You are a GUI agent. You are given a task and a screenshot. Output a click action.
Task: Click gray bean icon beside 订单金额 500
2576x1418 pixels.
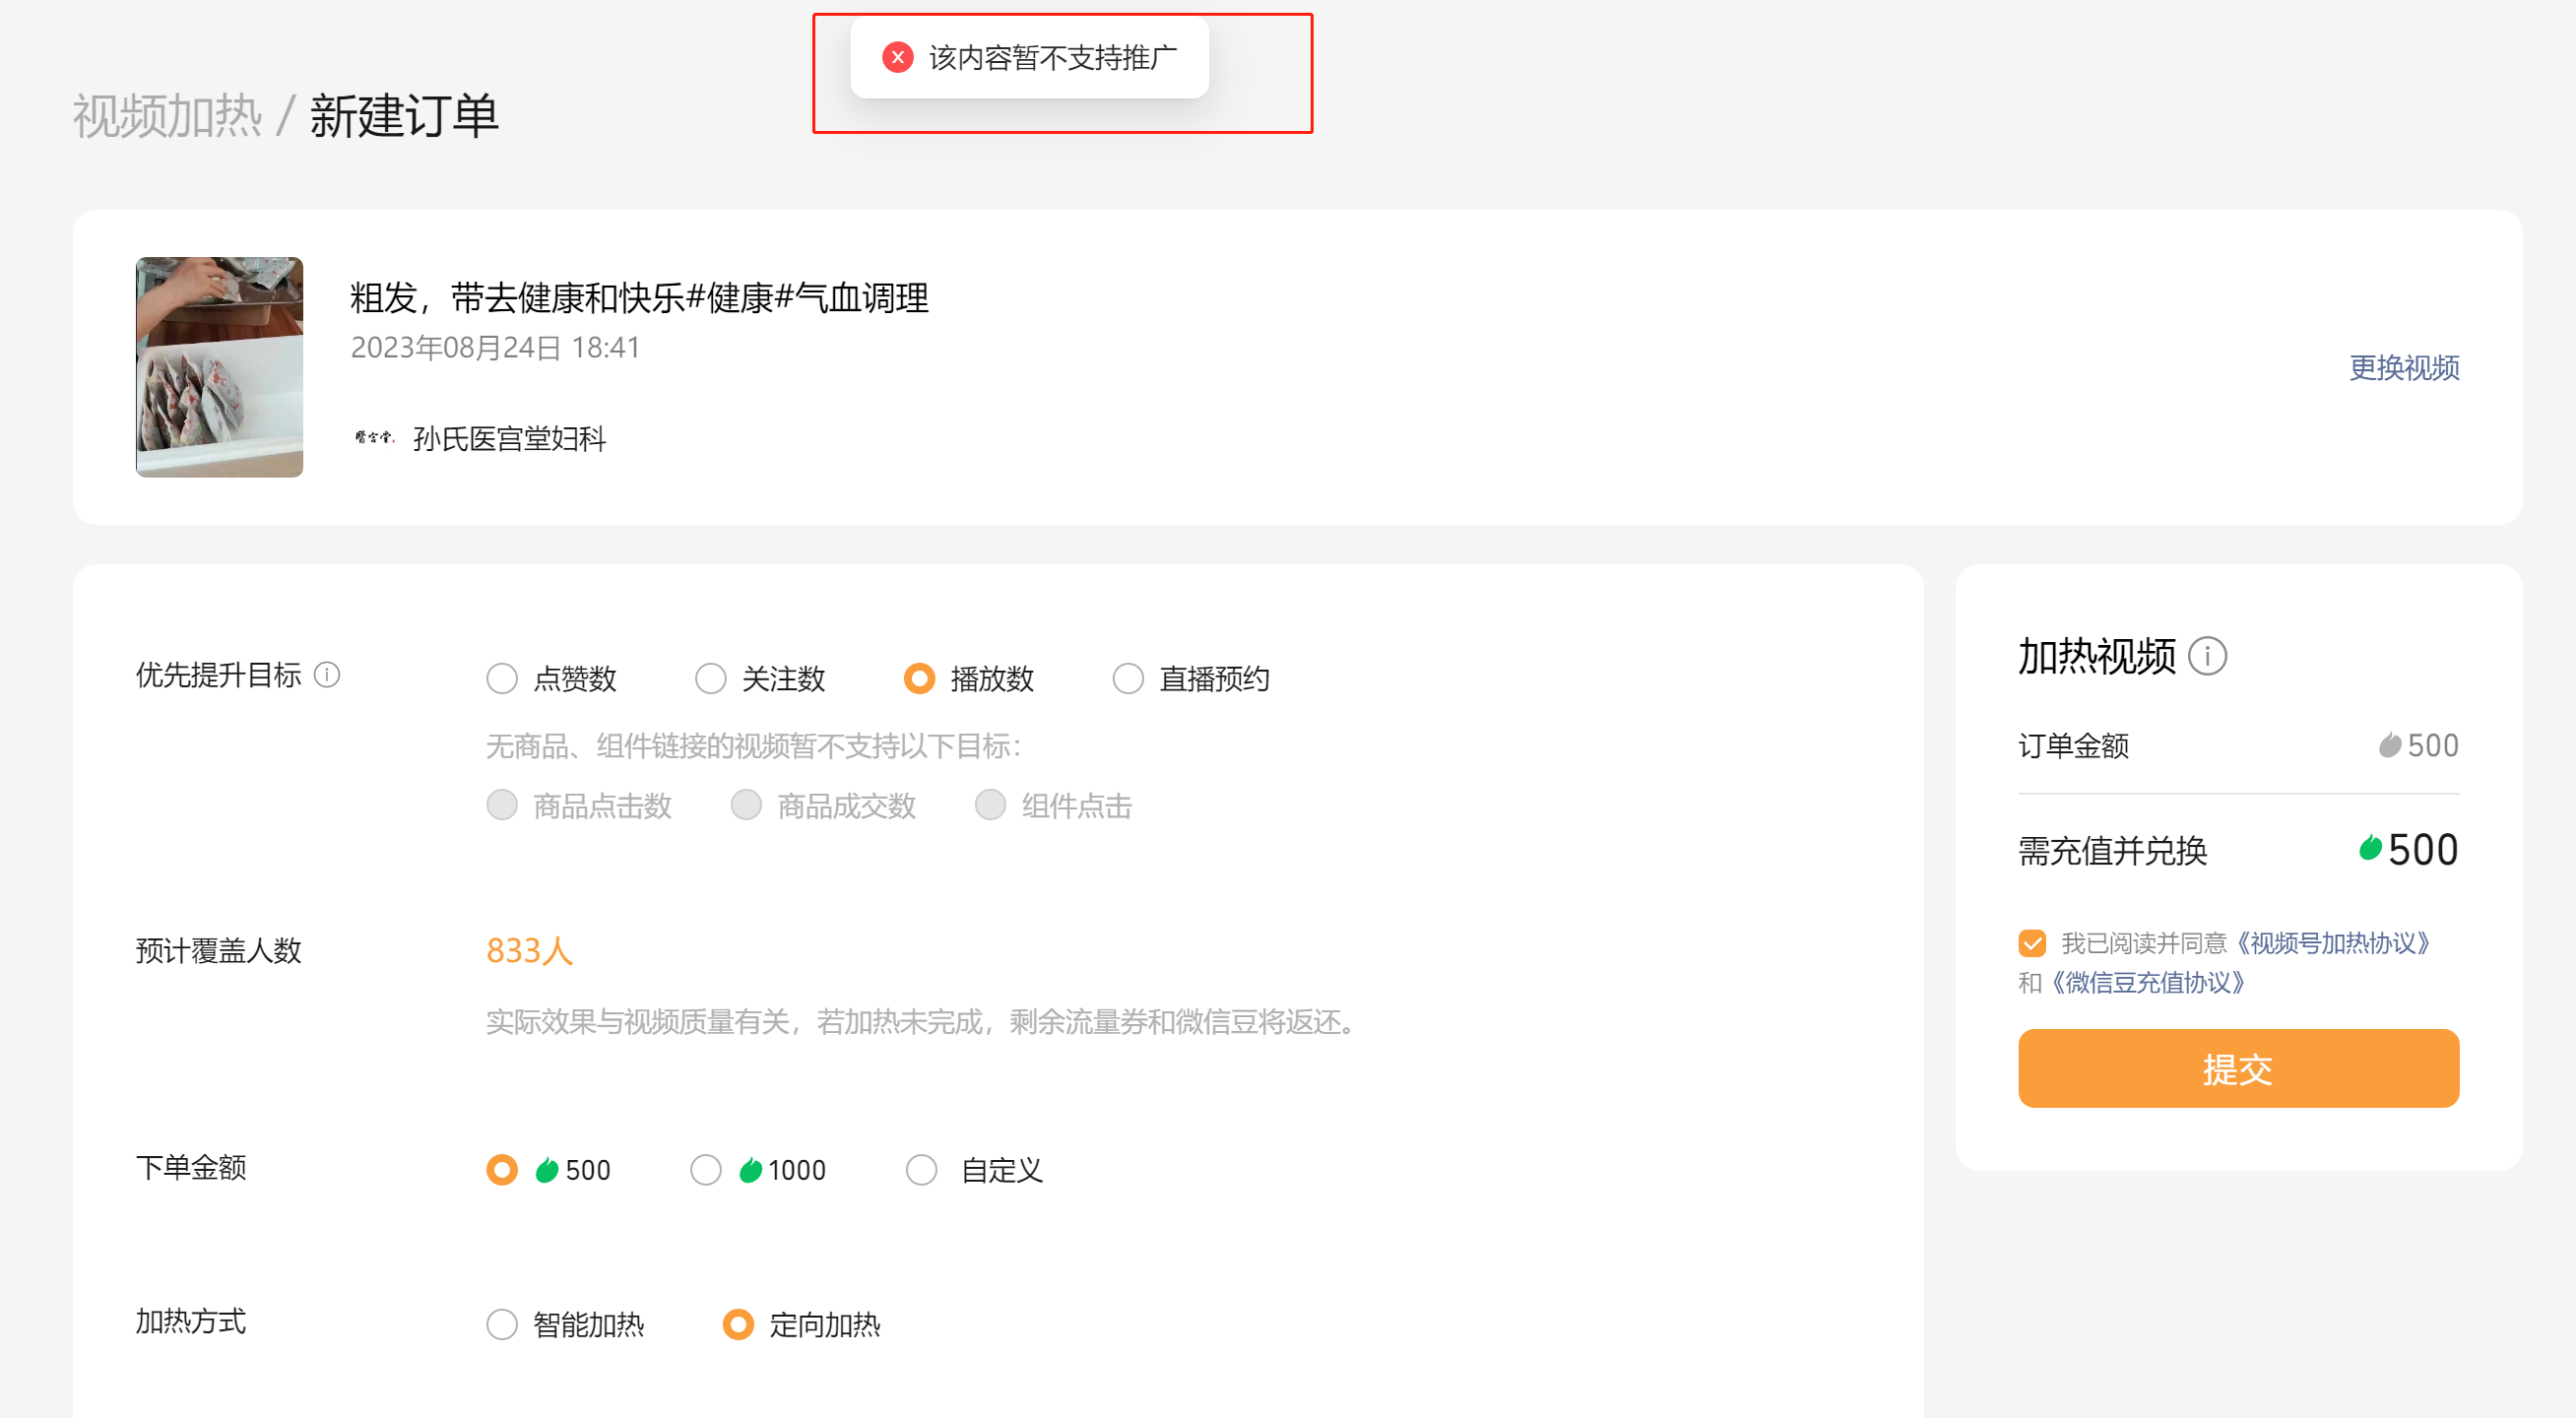(x=2389, y=745)
